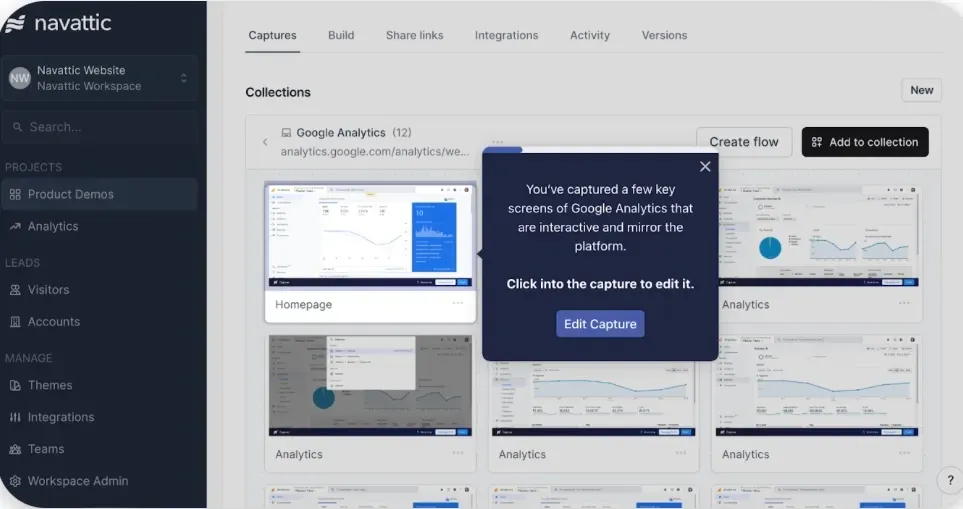Click the Google Analytics collection icon
This screenshot has height=509, width=963.
286,133
